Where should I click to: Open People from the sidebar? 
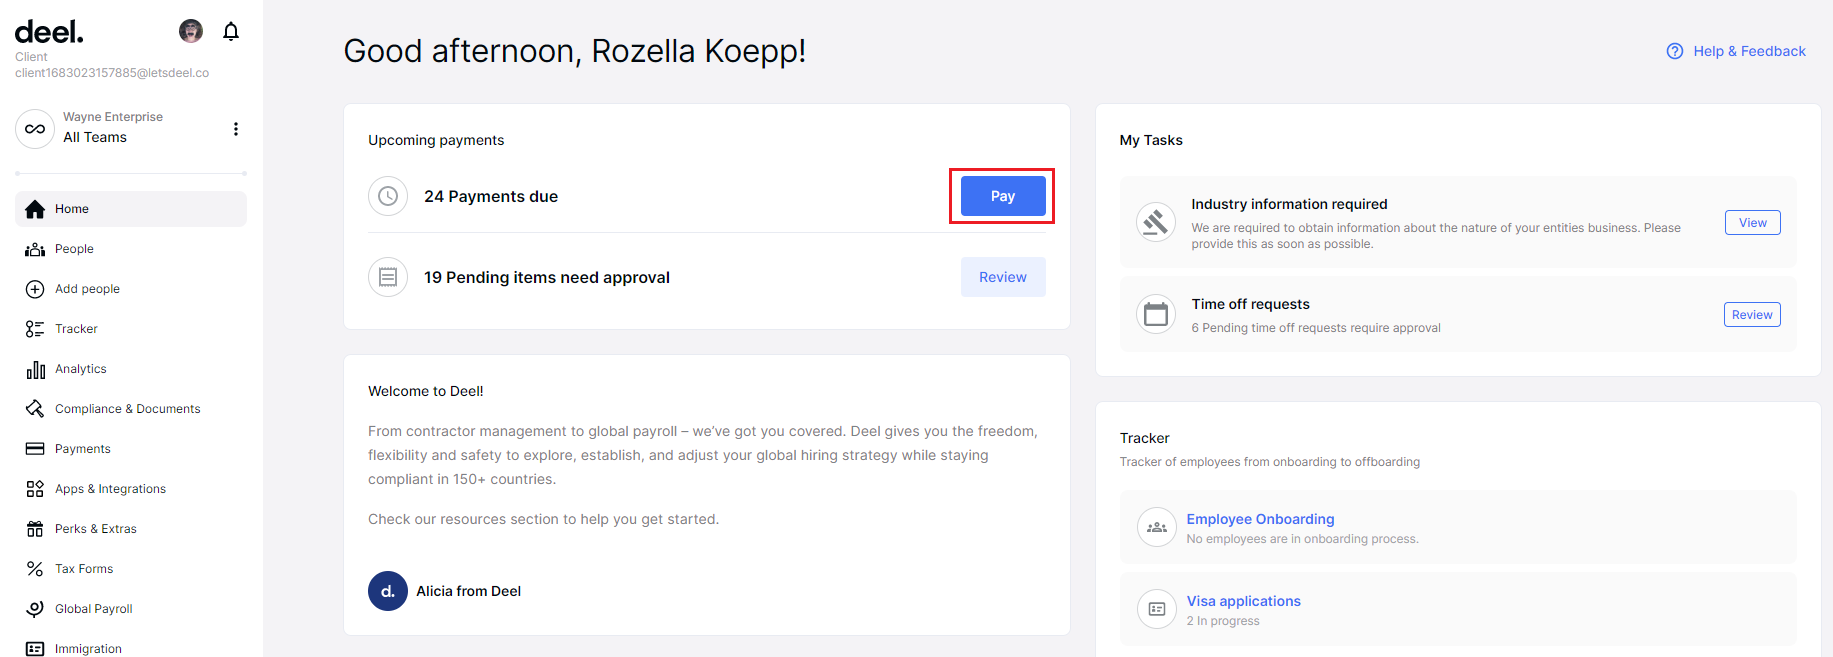pos(131,249)
